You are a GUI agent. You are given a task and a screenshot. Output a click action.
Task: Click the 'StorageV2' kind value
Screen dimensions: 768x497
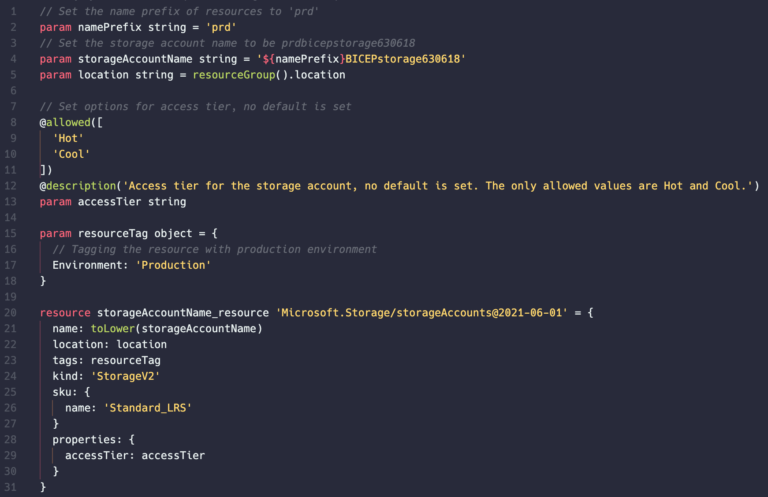(125, 376)
